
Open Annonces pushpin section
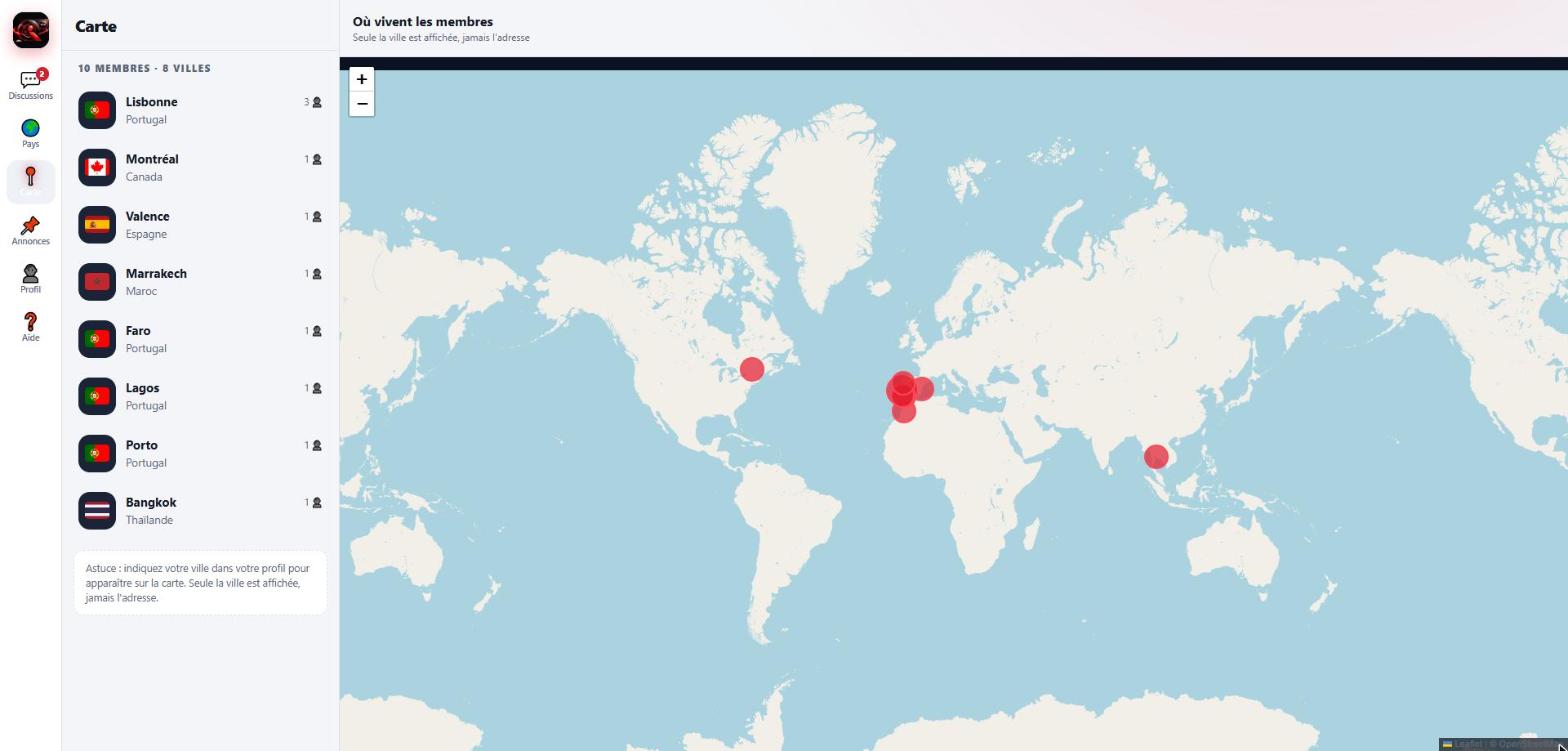pos(30,230)
